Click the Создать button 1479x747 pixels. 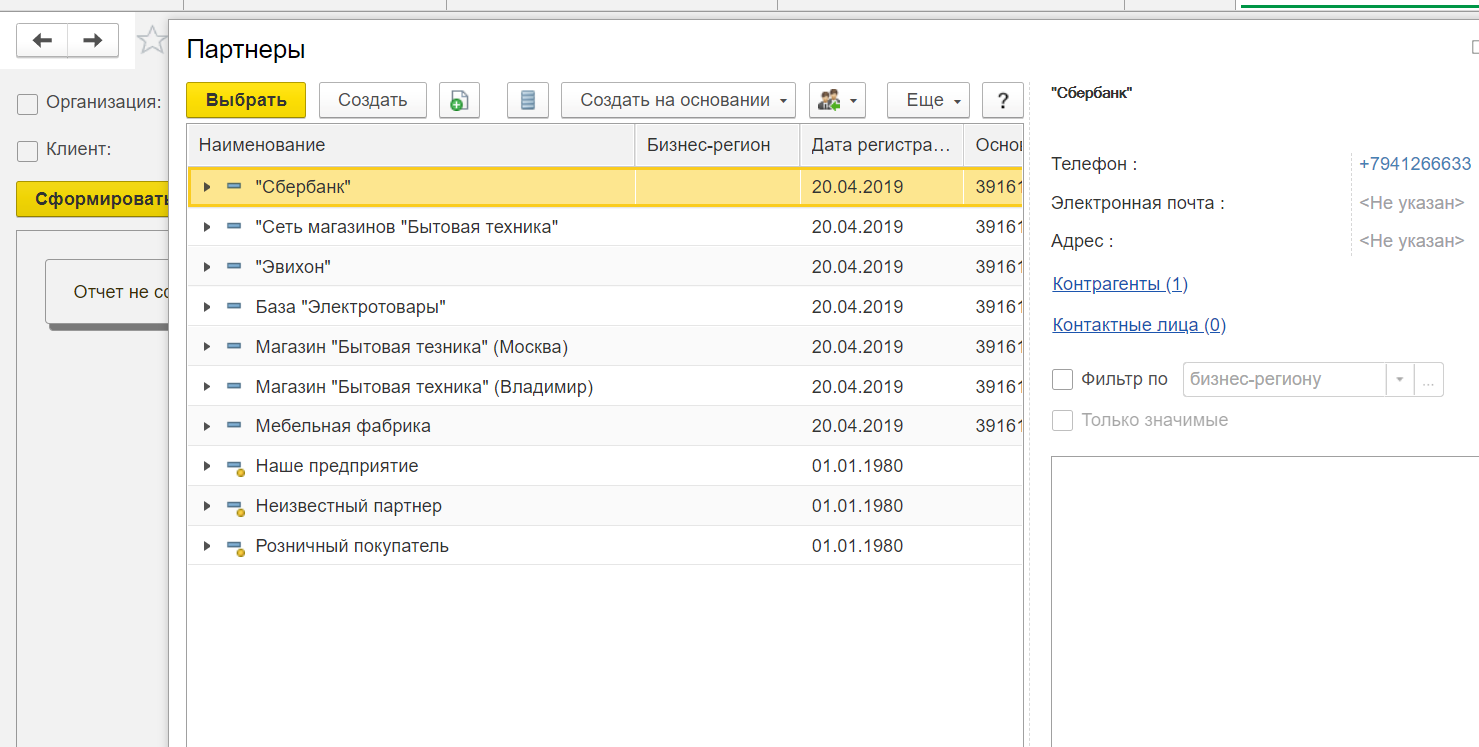pos(372,100)
